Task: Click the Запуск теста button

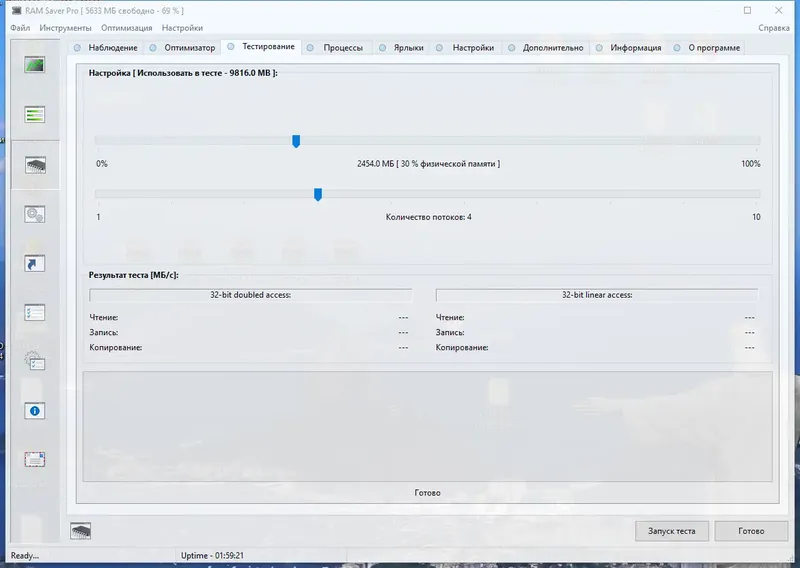Action: (x=671, y=531)
